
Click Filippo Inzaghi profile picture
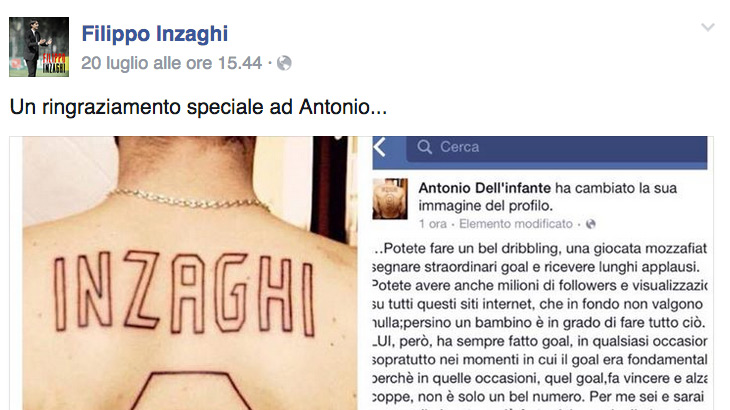pyautogui.click(x=39, y=47)
